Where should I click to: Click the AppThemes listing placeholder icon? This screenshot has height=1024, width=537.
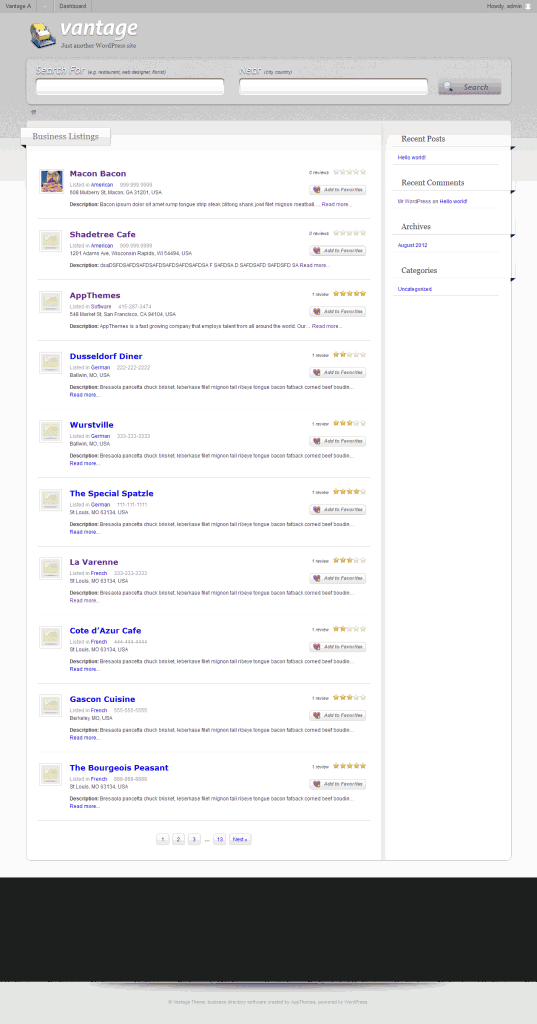click(51, 302)
